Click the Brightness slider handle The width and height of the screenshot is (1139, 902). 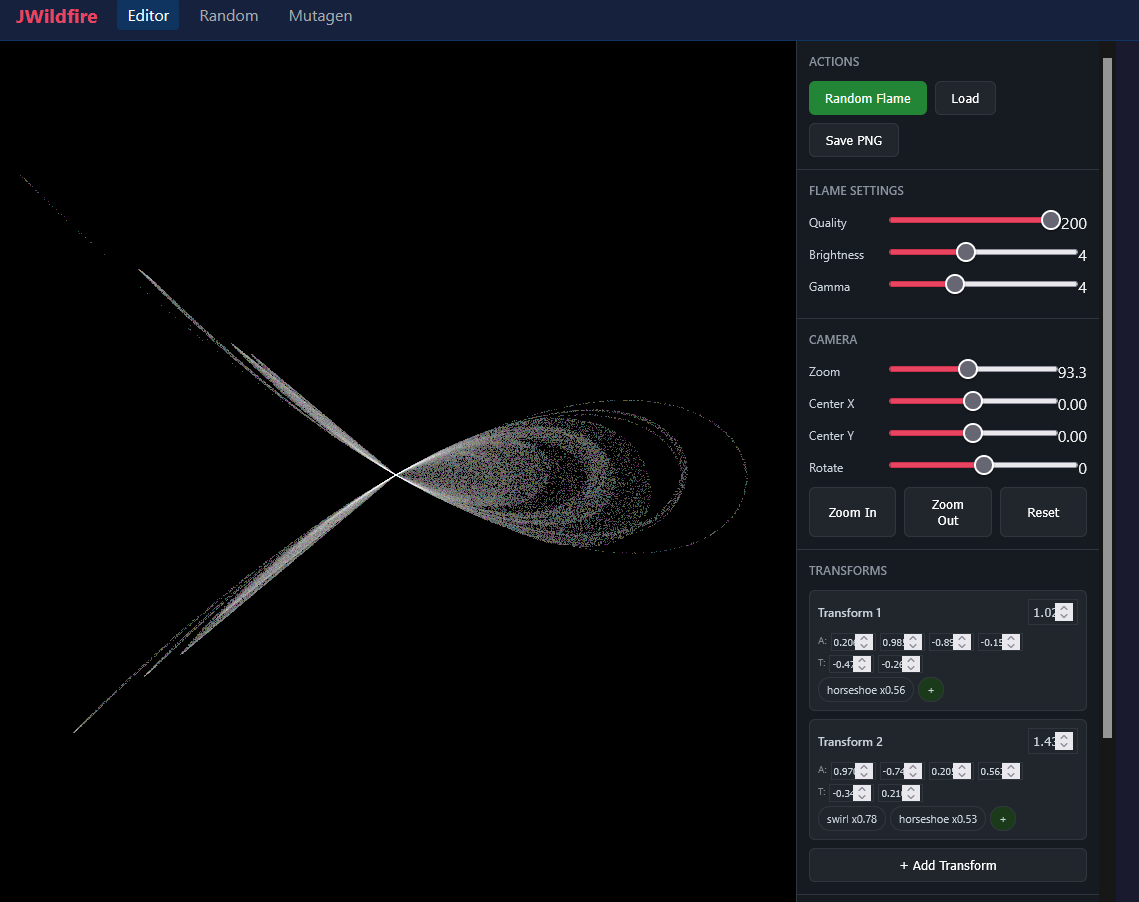pos(965,252)
